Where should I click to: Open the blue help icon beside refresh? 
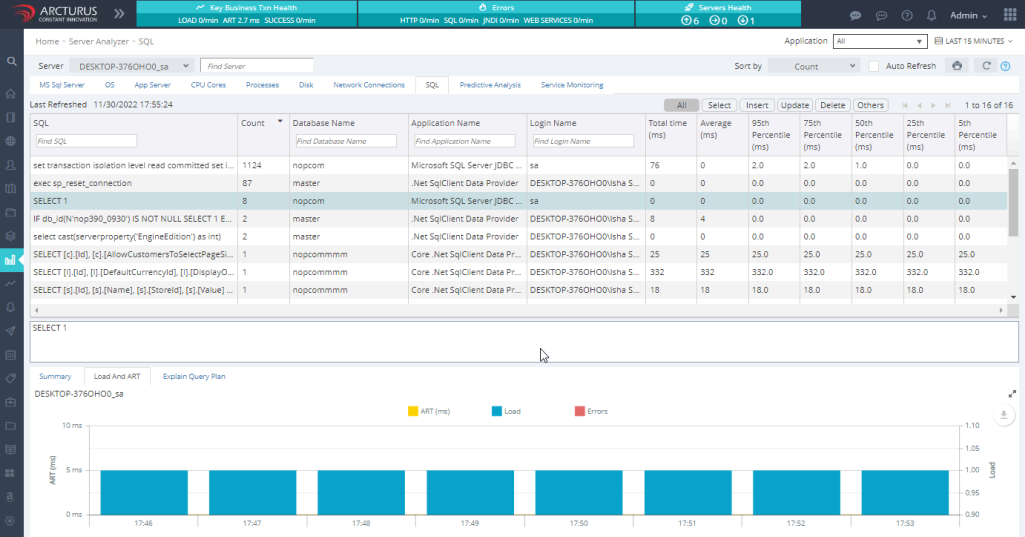1005,66
